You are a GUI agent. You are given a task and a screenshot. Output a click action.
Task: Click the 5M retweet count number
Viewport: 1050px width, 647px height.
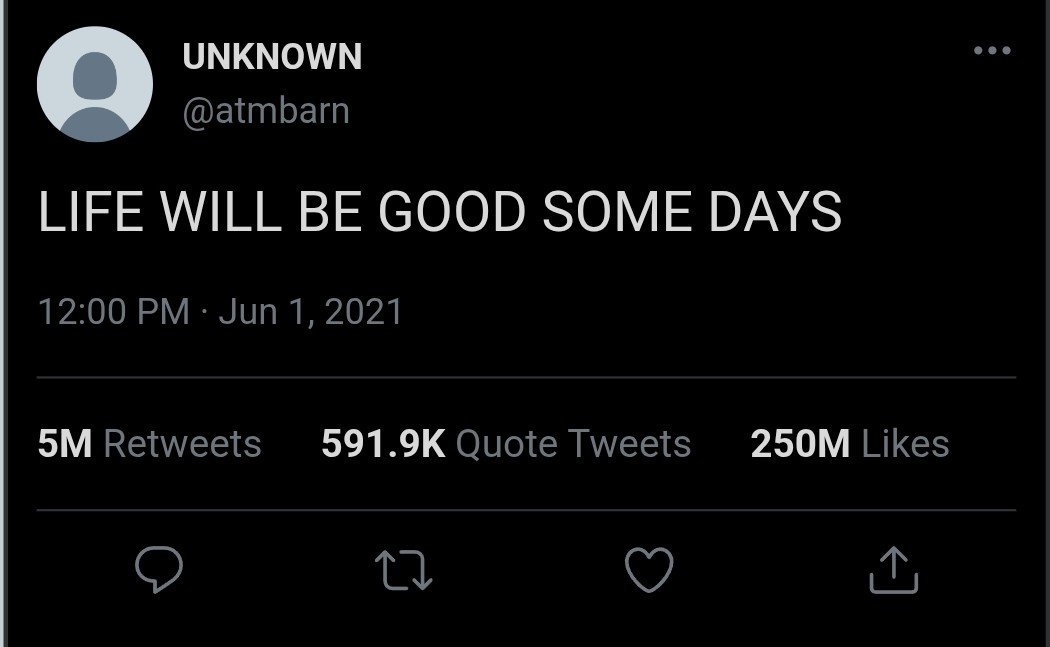[x=65, y=443]
